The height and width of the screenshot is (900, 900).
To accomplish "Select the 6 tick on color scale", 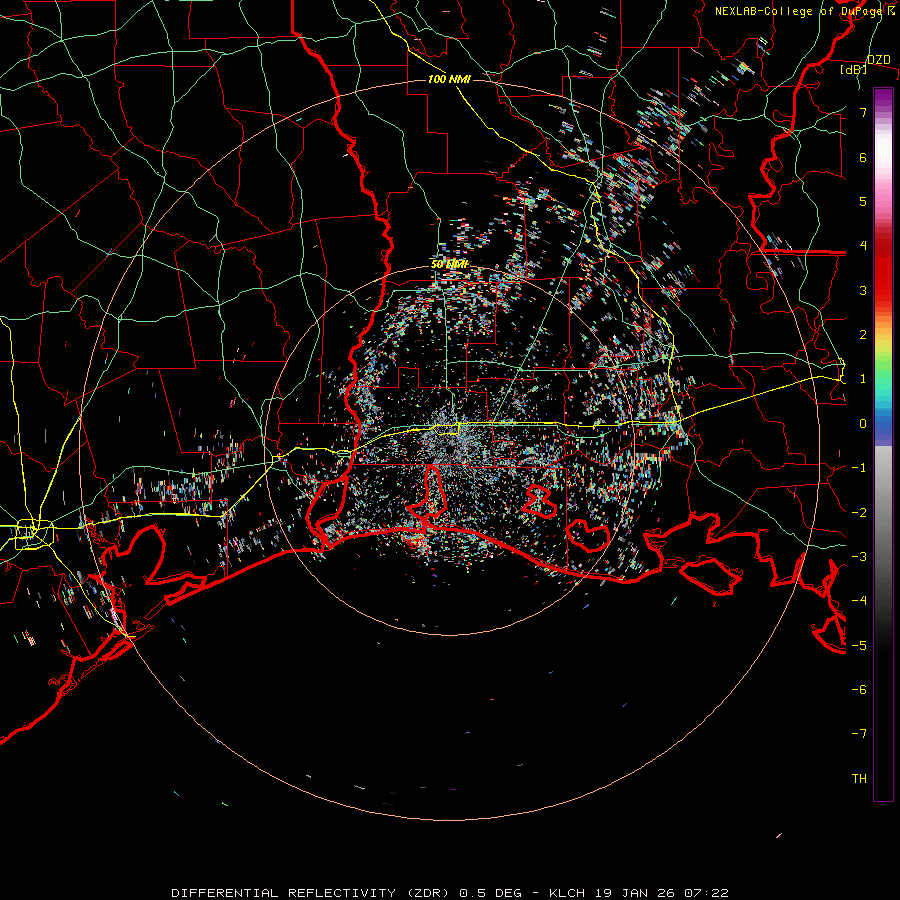I will [x=863, y=157].
